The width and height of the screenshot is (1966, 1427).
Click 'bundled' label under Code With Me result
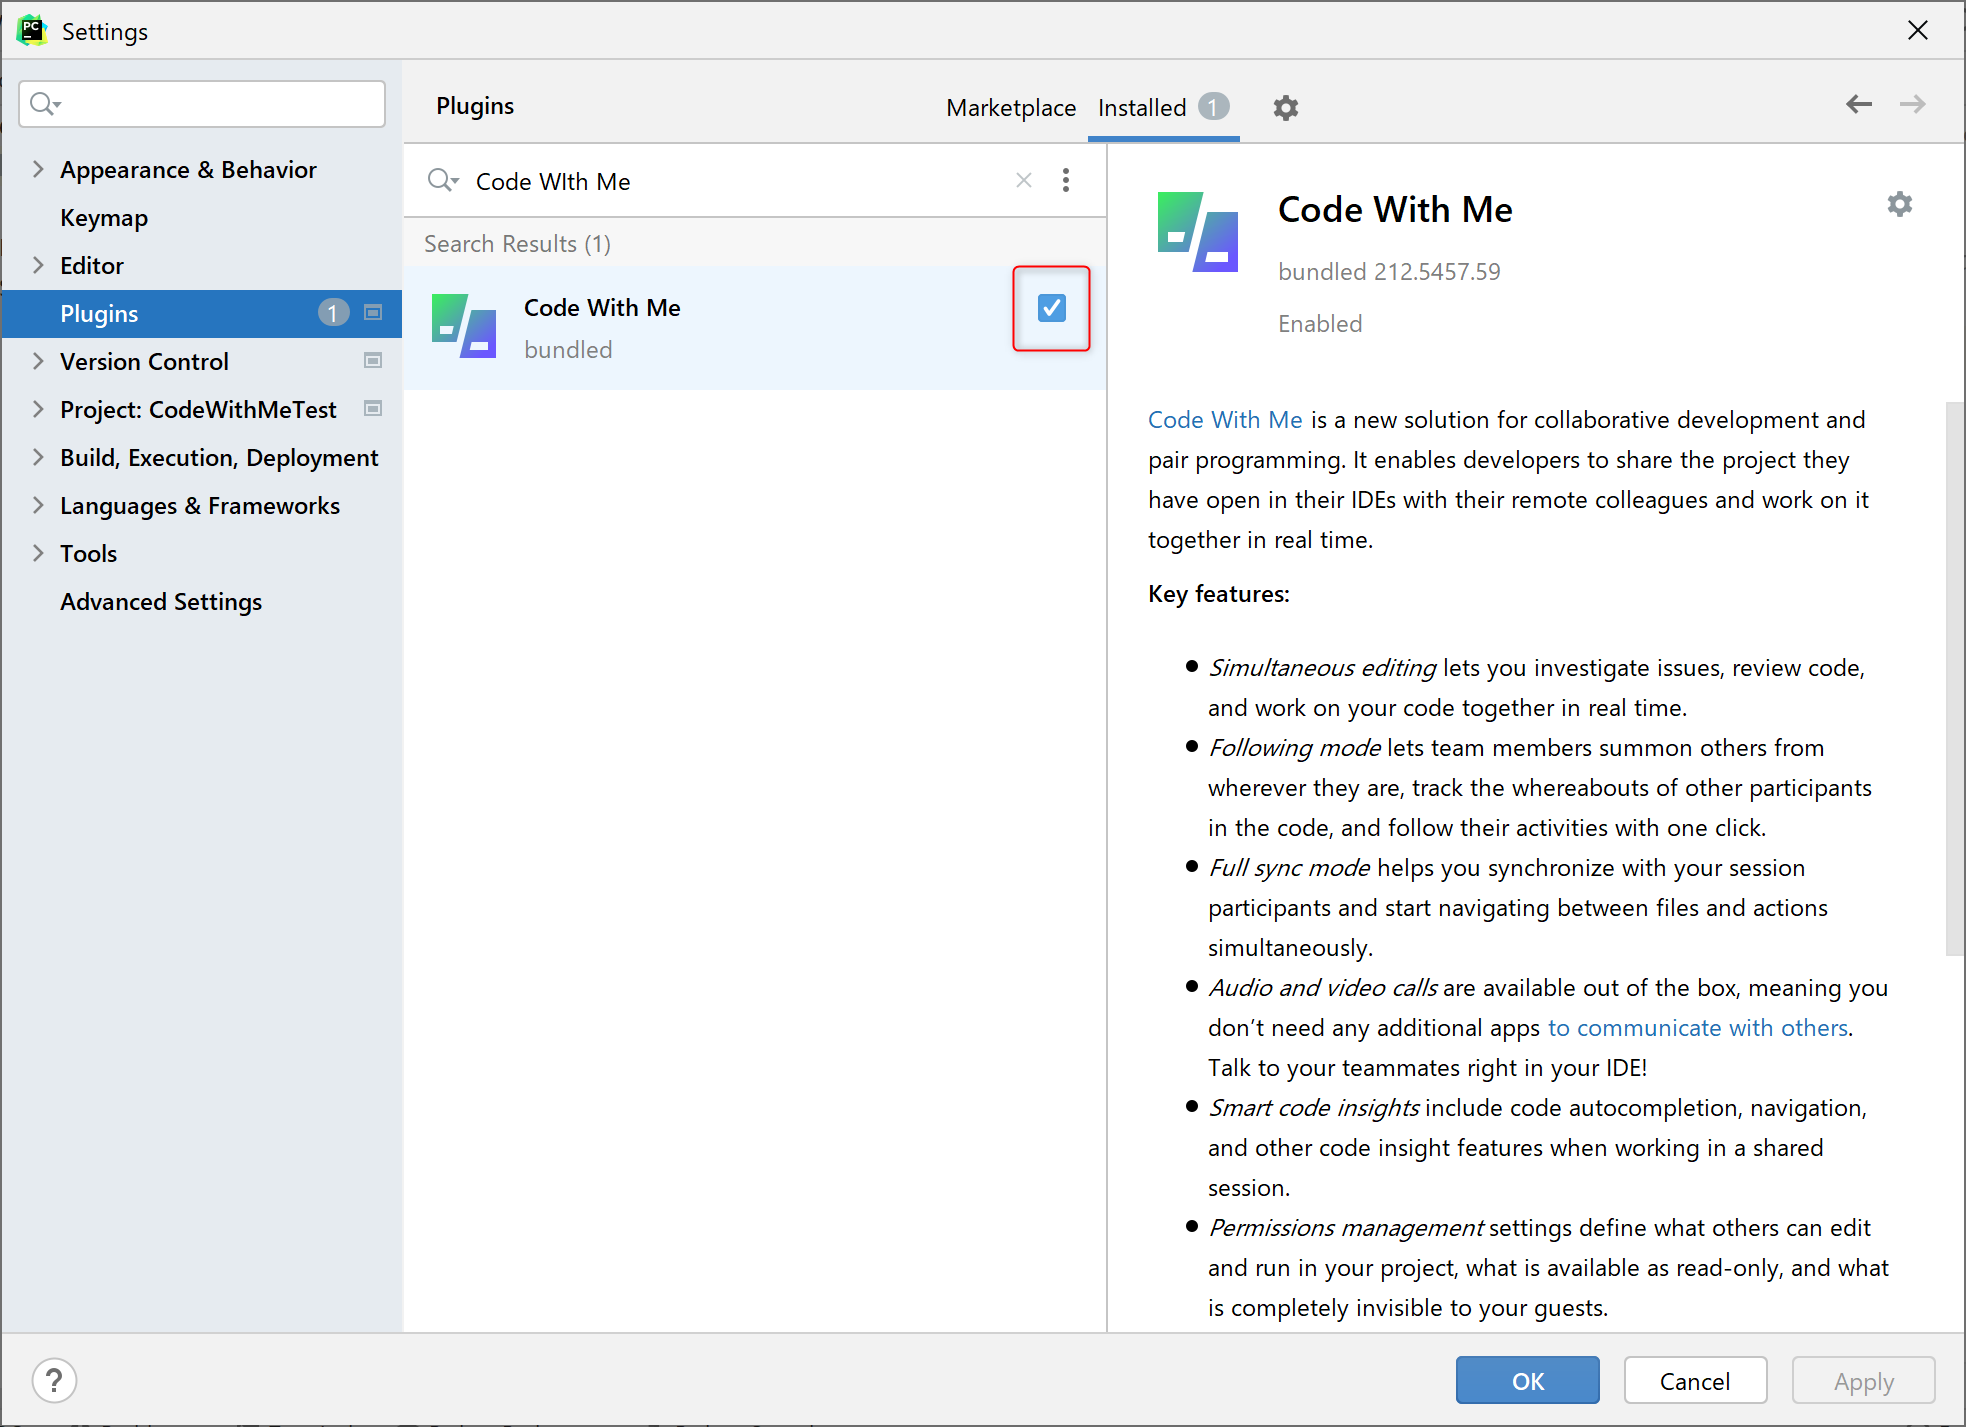[x=568, y=350]
